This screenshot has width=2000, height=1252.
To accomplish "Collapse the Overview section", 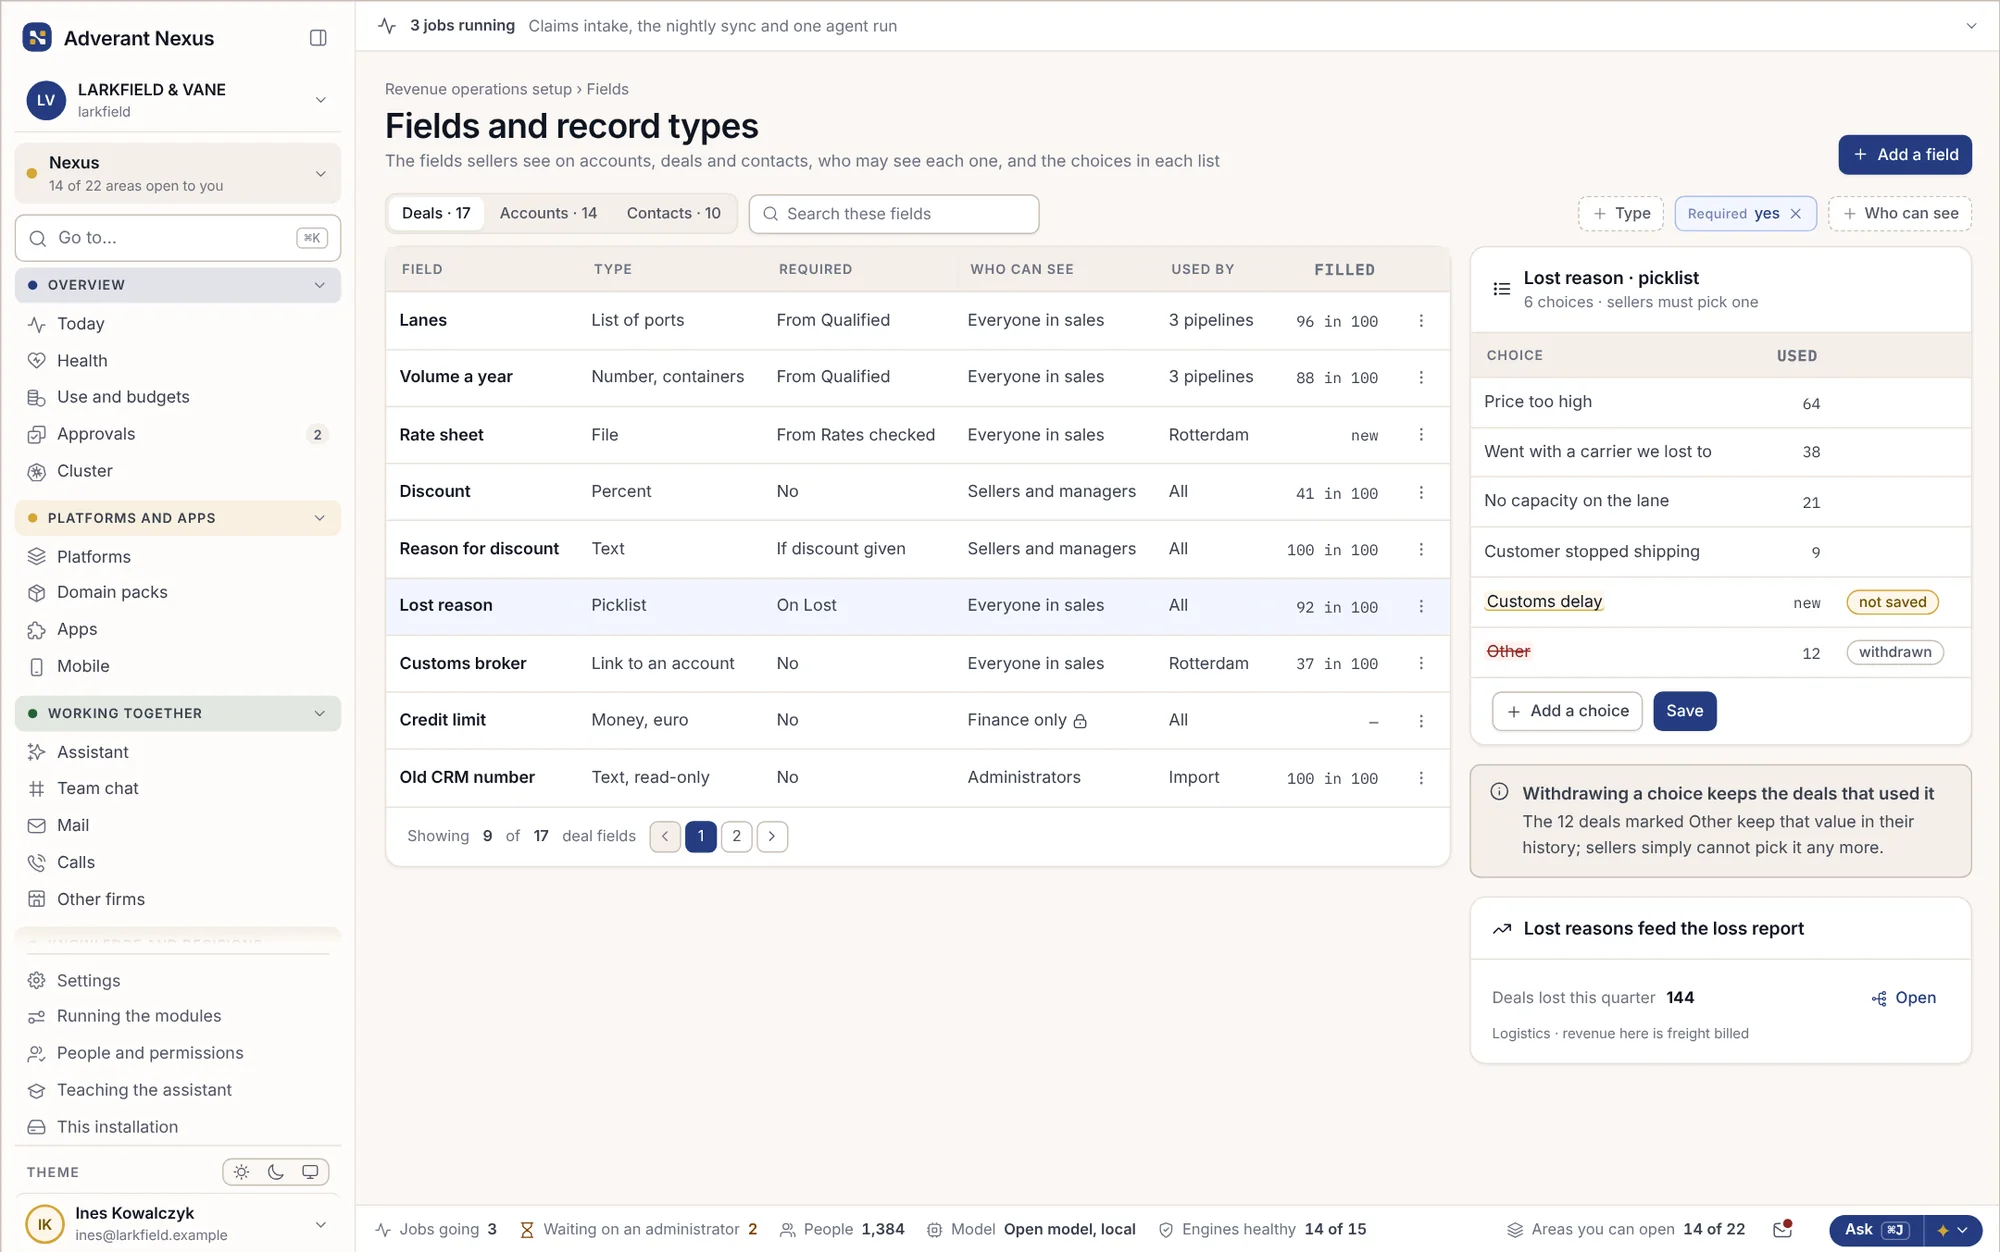I will click(178, 285).
